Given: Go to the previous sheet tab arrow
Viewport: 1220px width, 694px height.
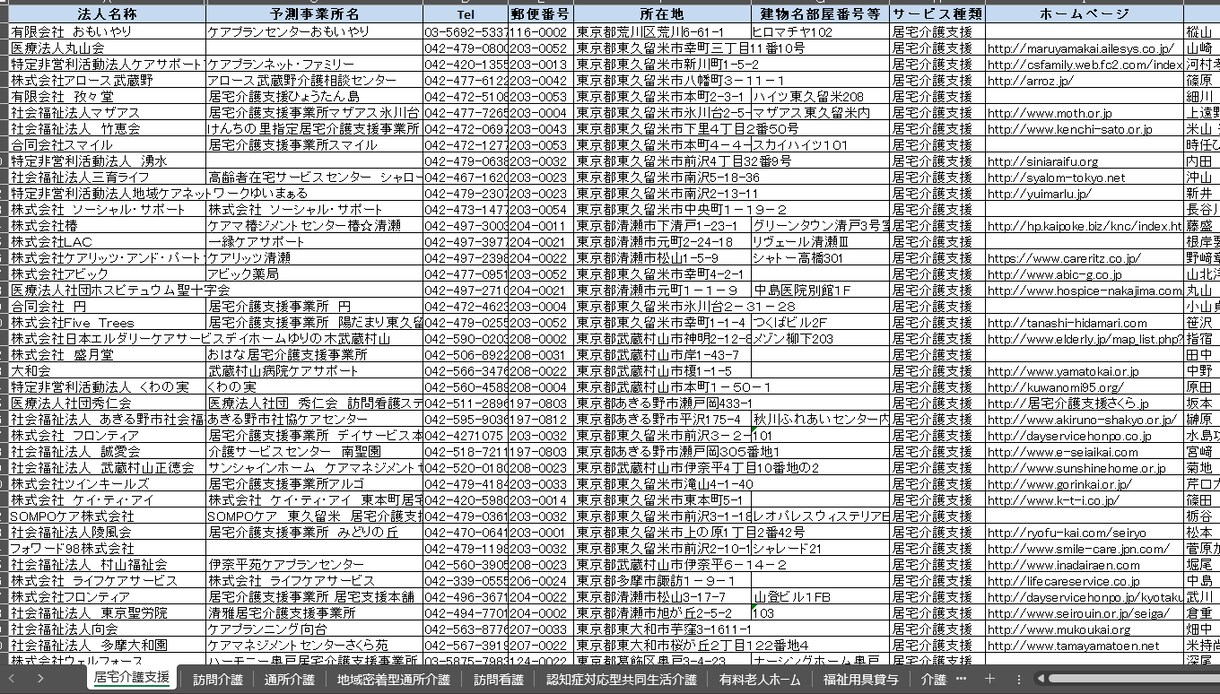Looking at the screenshot, I should 9,679.
